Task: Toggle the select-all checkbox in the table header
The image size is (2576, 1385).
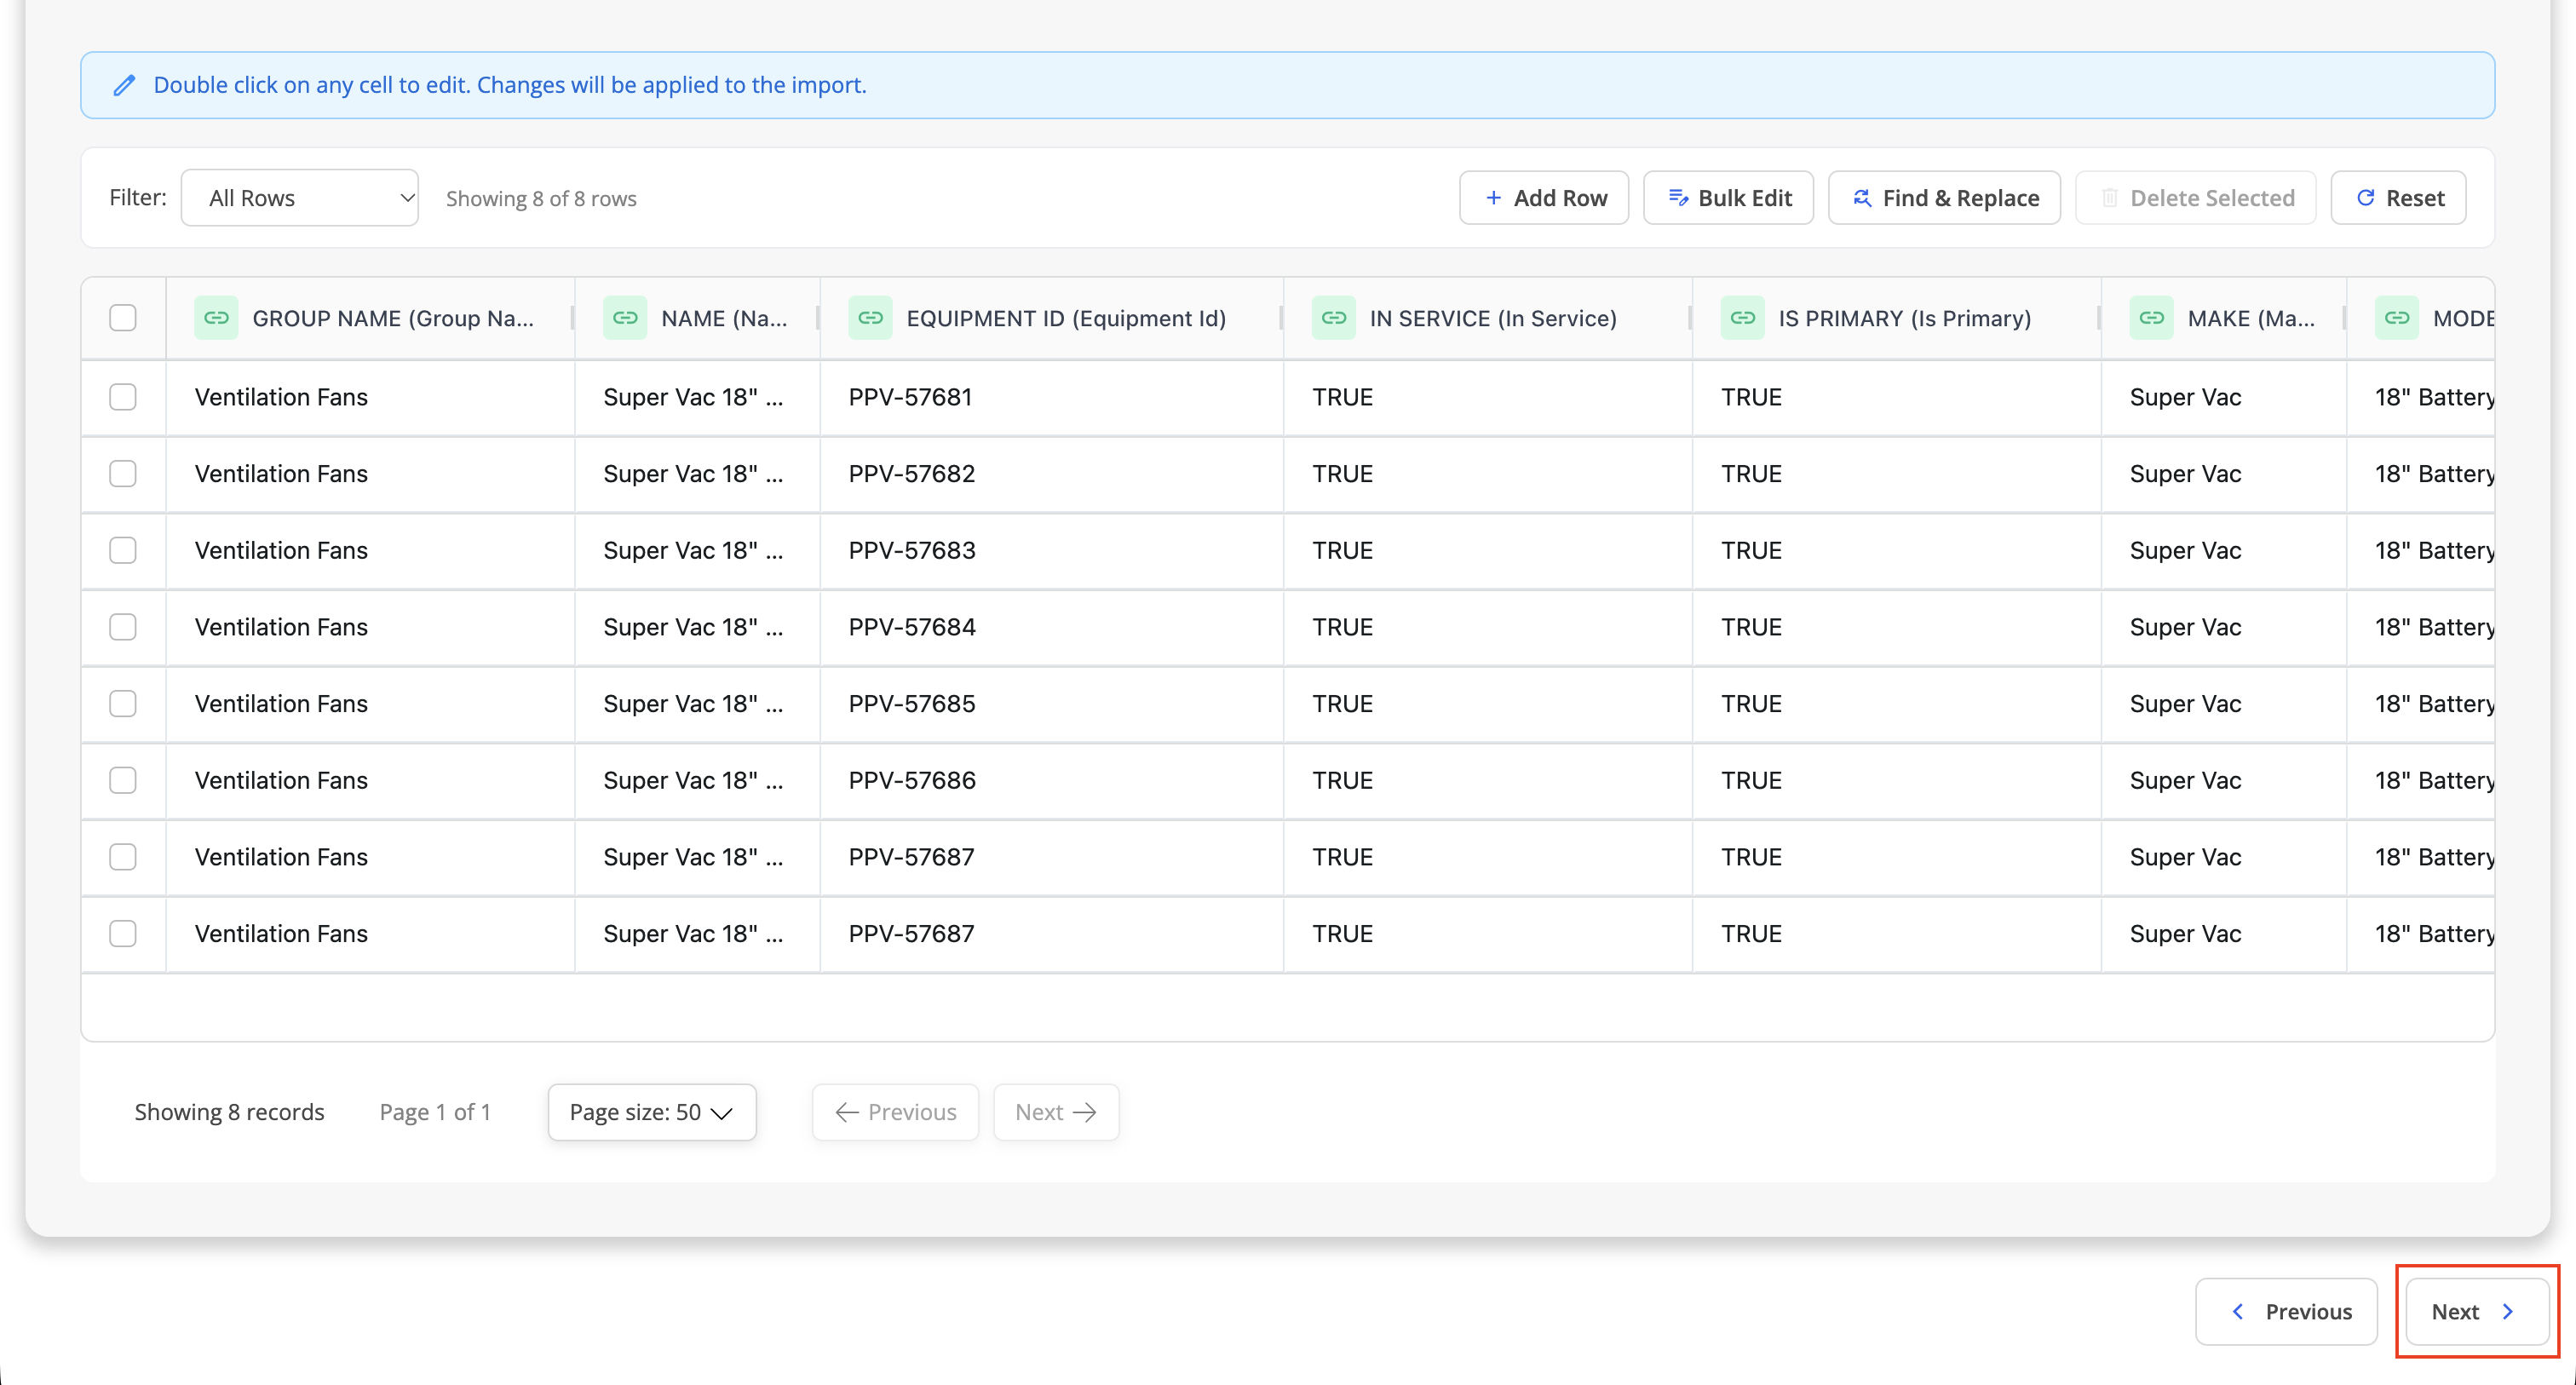Action: tap(123, 318)
